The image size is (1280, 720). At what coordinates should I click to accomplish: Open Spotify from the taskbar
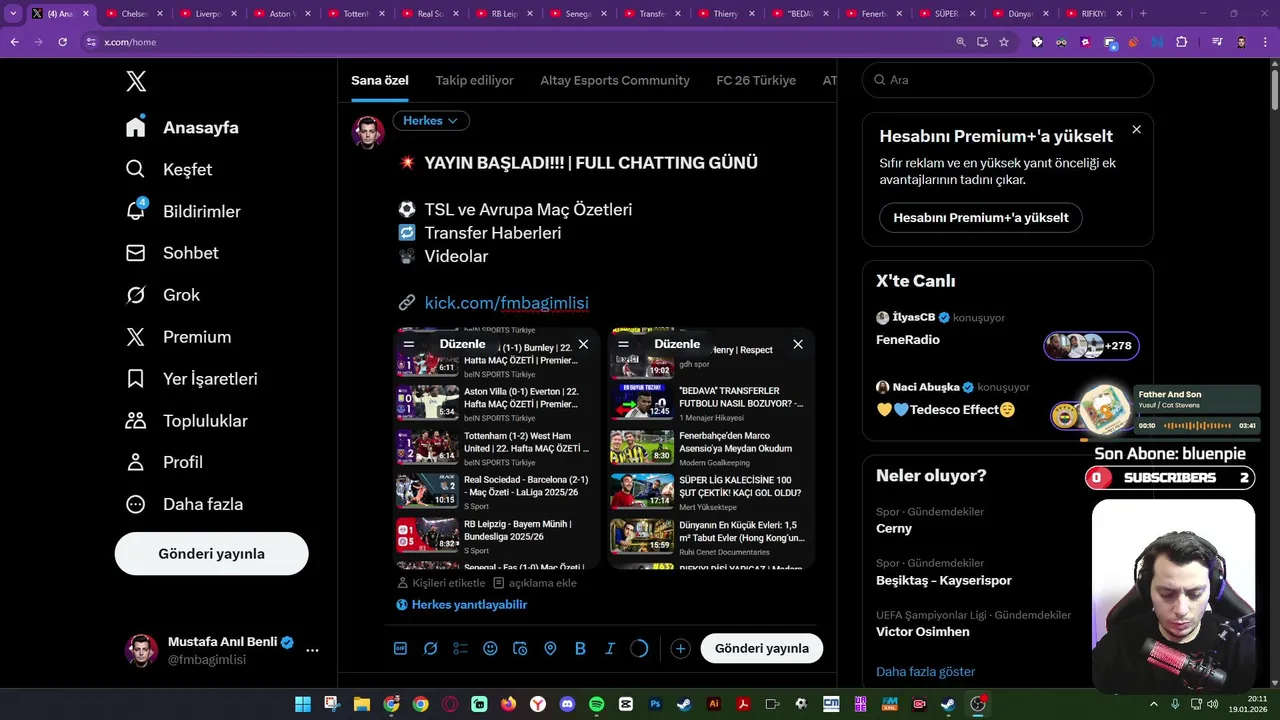pyautogui.click(x=597, y=704)
